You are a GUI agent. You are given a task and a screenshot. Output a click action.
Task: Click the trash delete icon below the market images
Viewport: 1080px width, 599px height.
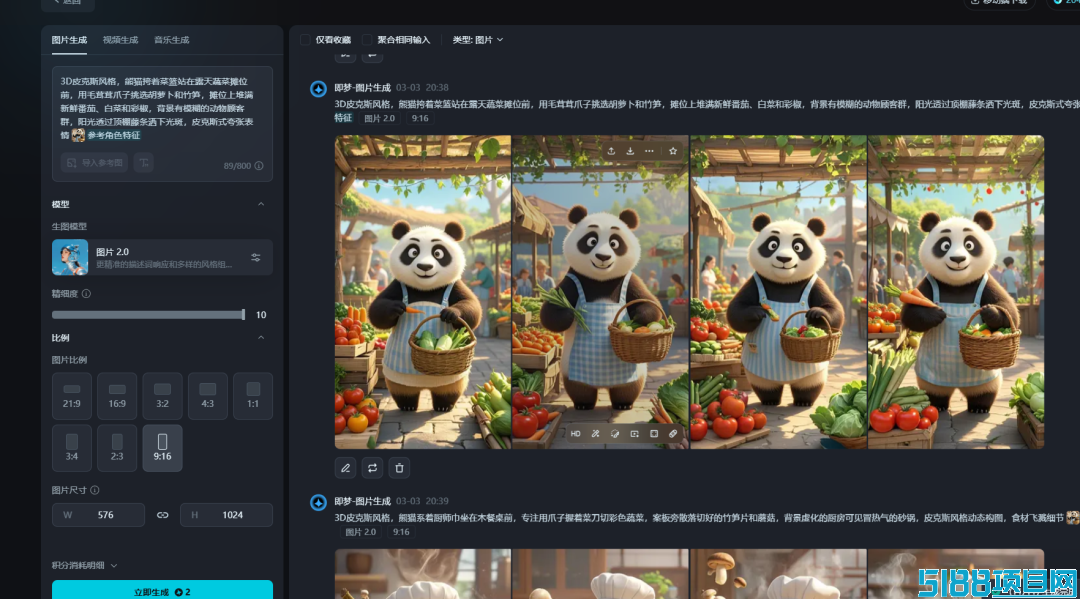pos(399,468)
